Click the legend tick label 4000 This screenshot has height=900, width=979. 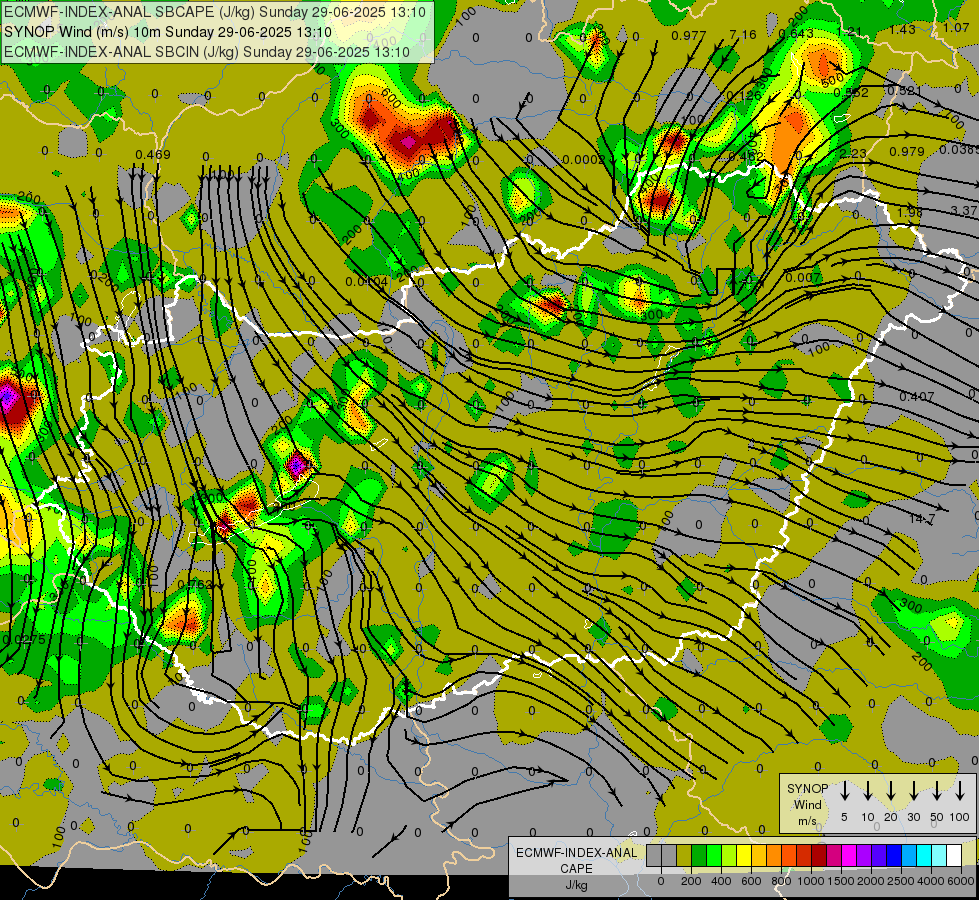(x=931, y=881)
